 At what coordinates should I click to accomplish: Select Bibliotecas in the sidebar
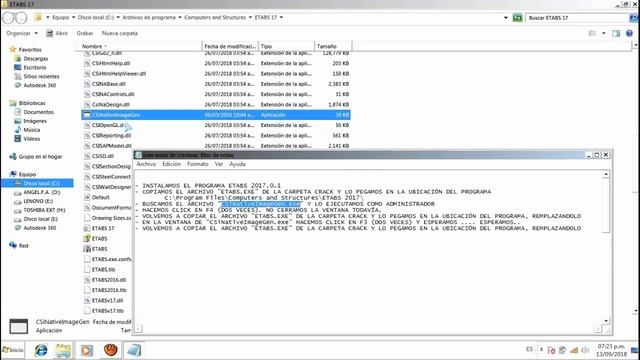(x=32, y=103)
